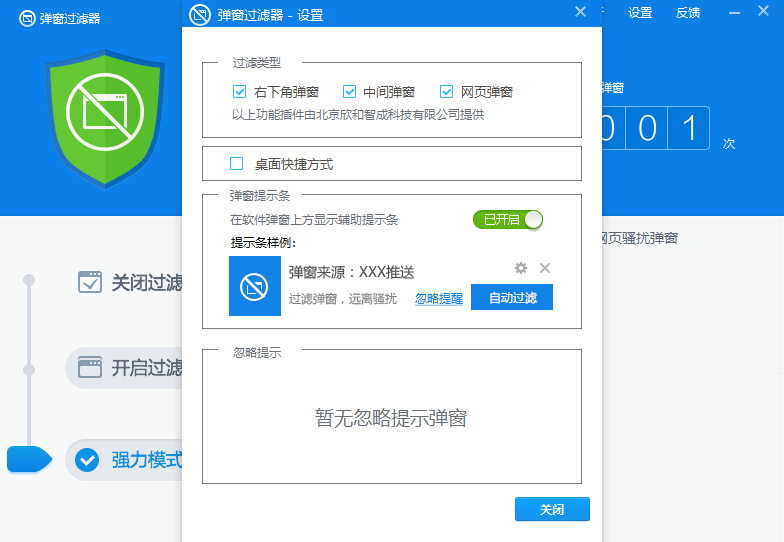
Task: Click the 开启过滤 window icon
Action: pos(90,368)
